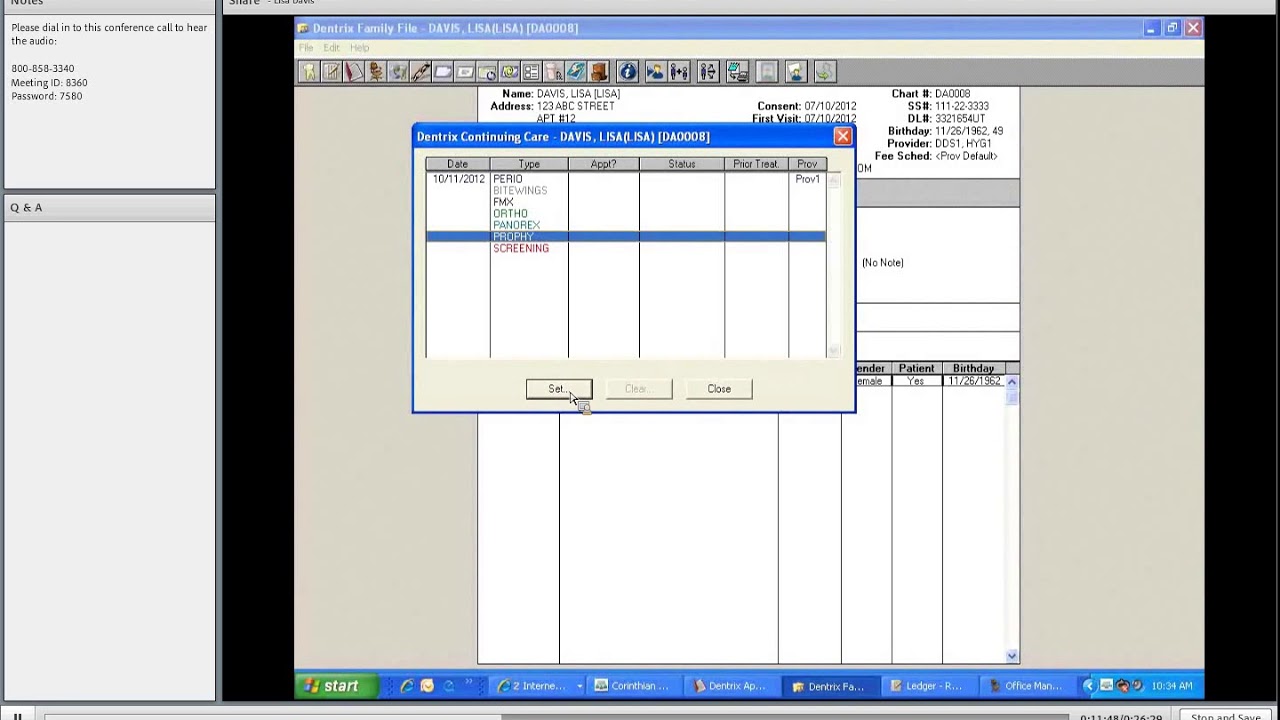Click the greyed-out portrait toolbar icon
Image resolution: width=1280 pixels, height=720 pixels.
[767, 72]
